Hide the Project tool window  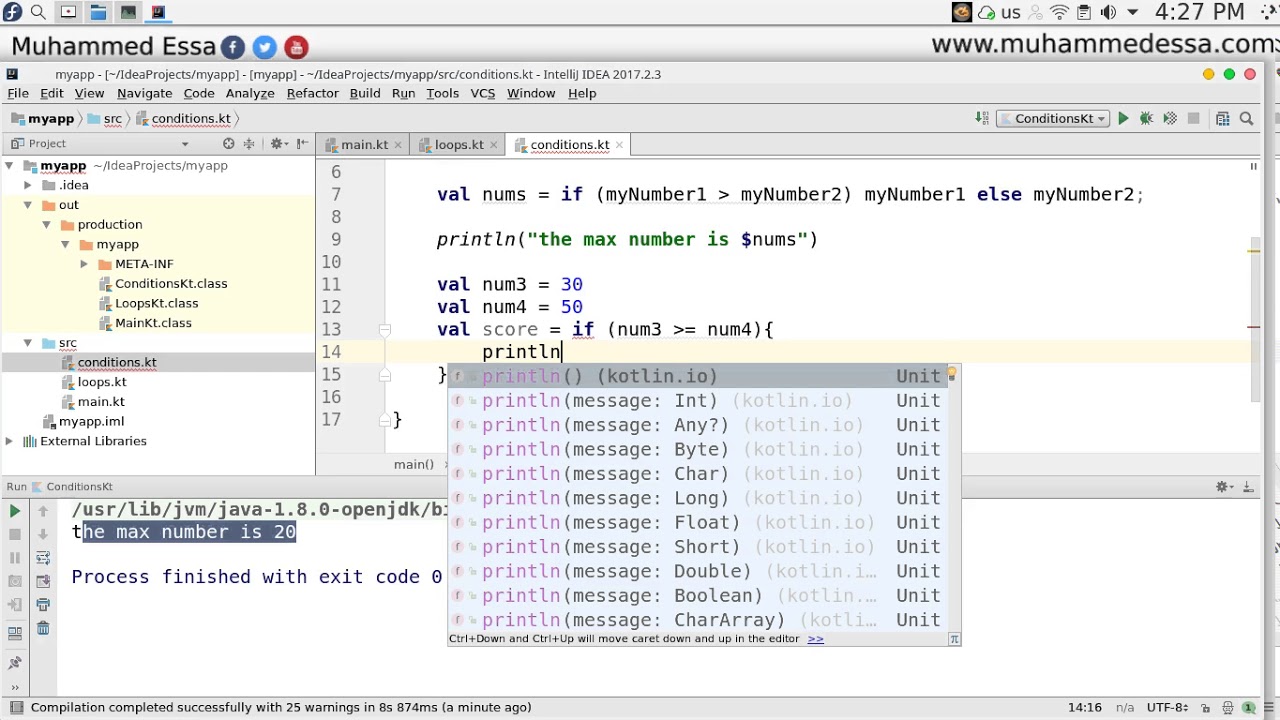click(x=302, y=144)
